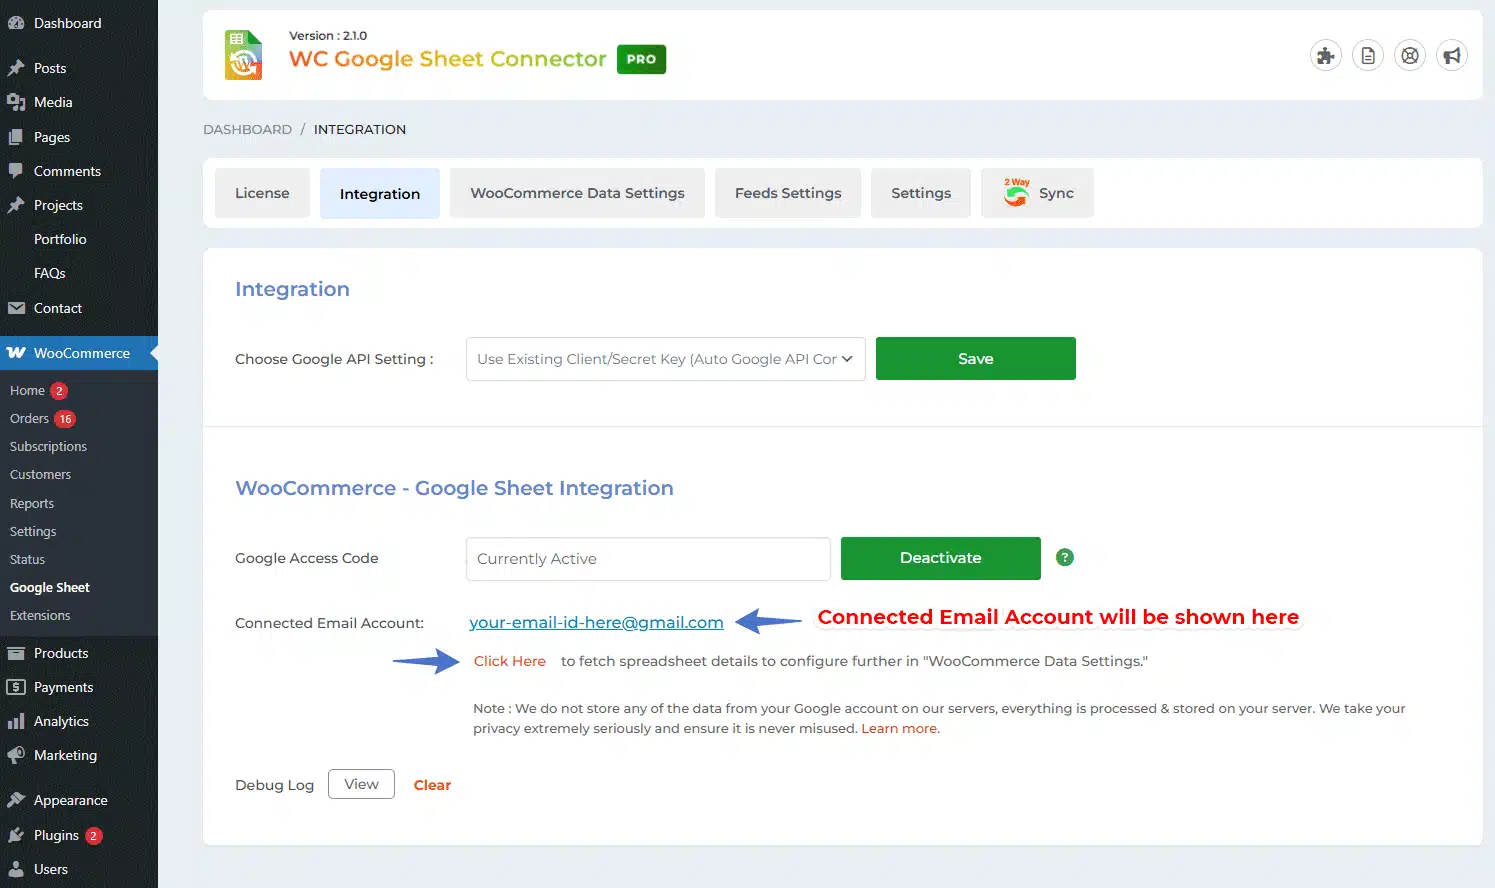
Task: Open the 2 Way Sync tab
Action: (x=1038, y=193)
